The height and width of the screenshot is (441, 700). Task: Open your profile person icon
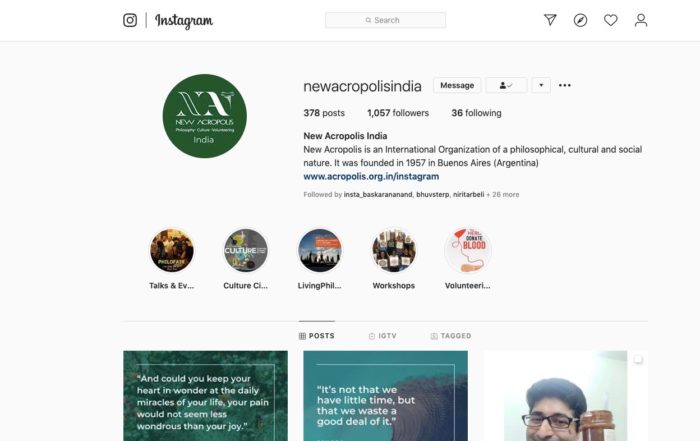(x=641, y=20)
